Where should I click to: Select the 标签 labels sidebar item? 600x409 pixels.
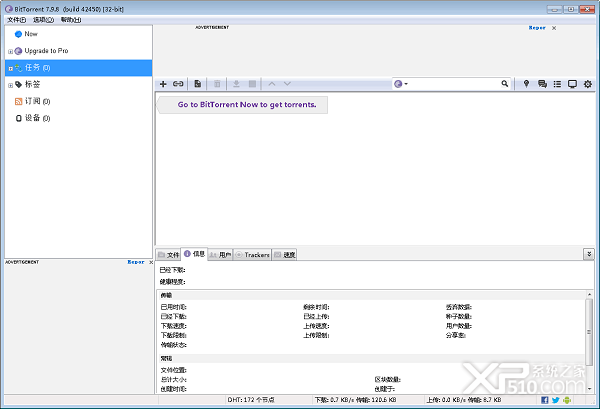pyautogui.click(x=78, y=85)
